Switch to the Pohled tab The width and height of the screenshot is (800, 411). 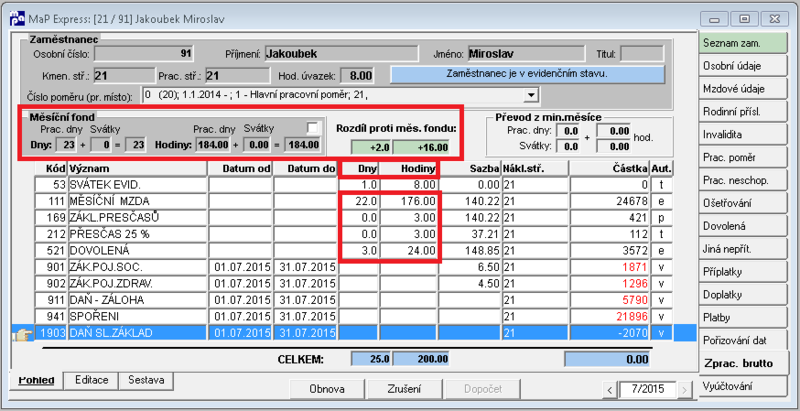35,380
